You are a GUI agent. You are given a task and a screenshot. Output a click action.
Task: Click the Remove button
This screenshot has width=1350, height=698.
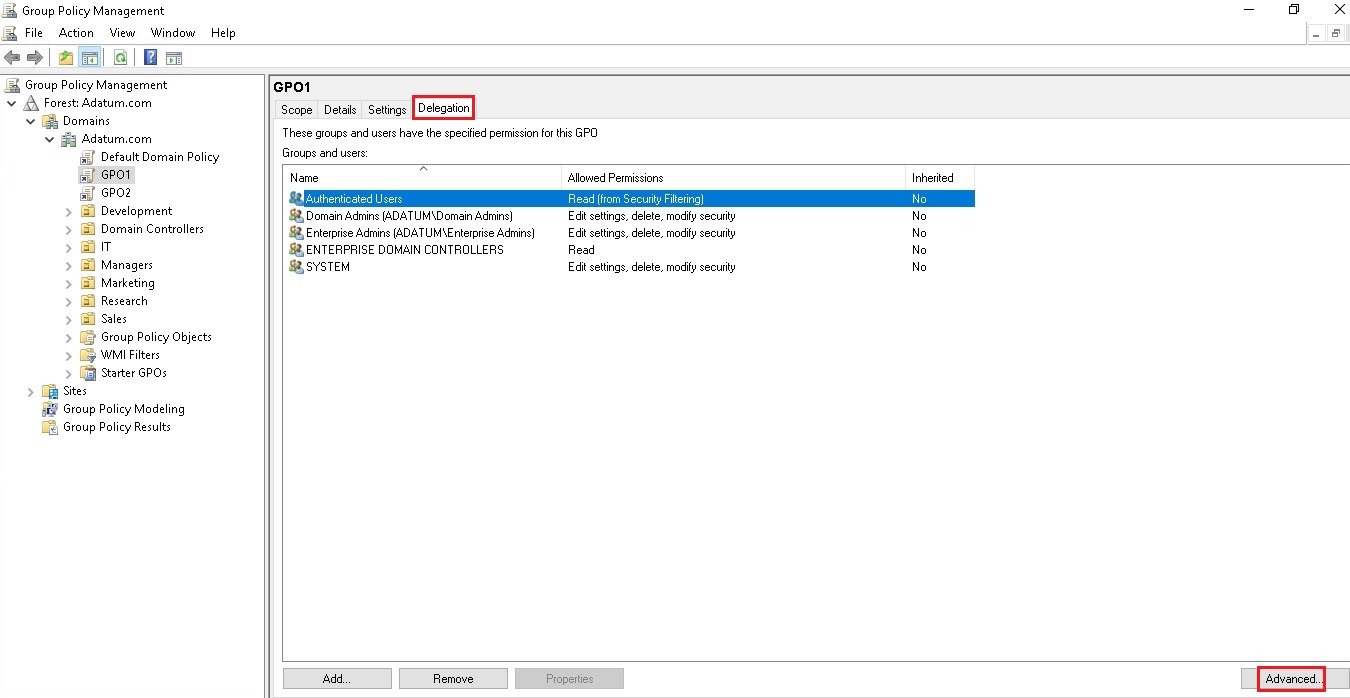453,679
